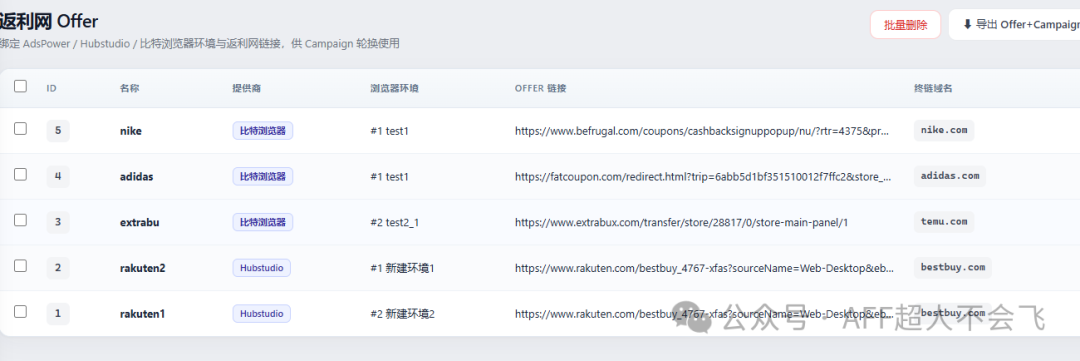Select the extrabu row checkbox
Screen dimensions: 1080x361
21,220
